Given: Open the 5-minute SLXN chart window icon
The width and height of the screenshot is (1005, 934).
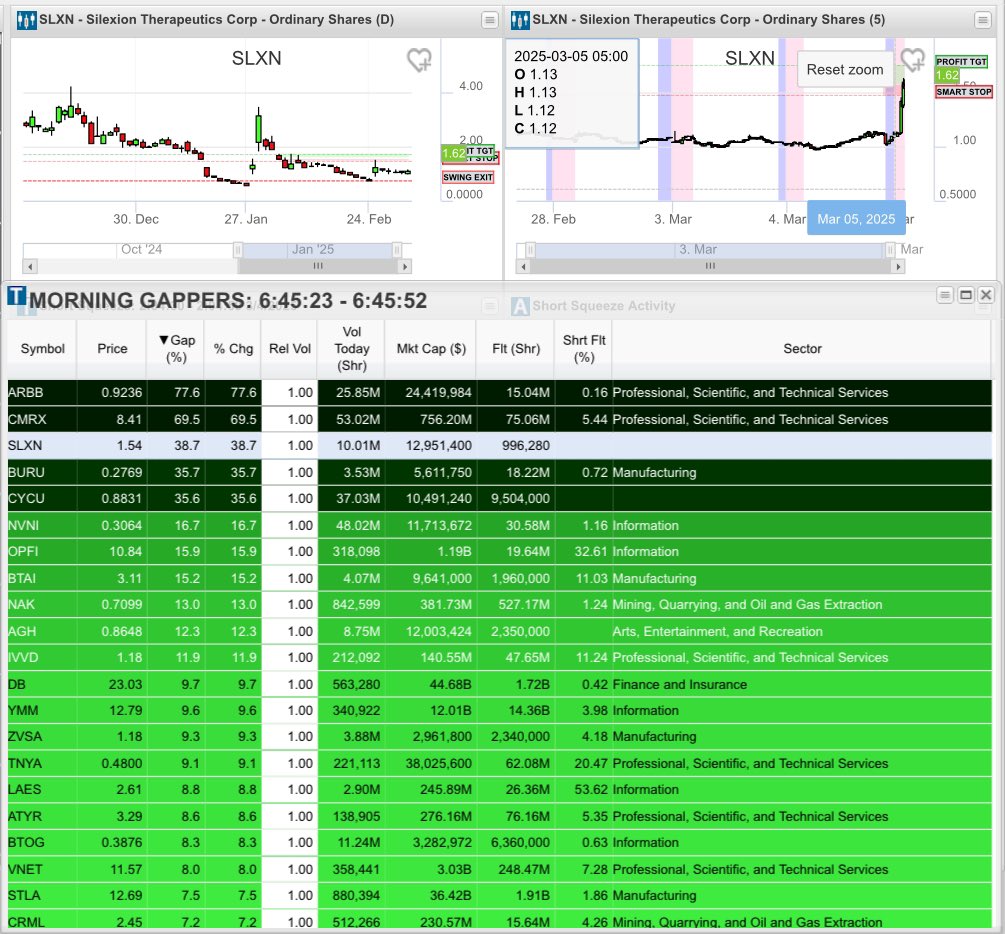Looking at the screenshot, I should pos(520,20).
